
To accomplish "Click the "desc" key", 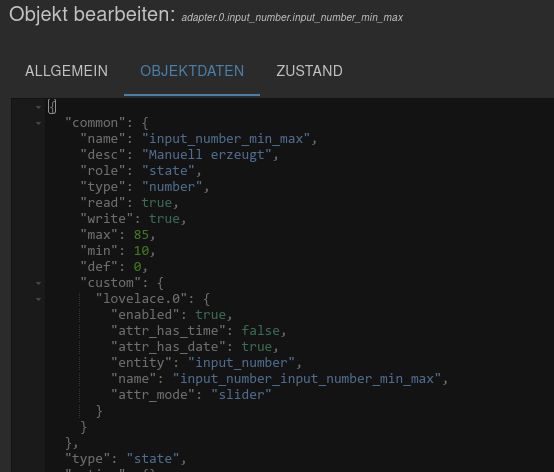I will coord(103,155).
